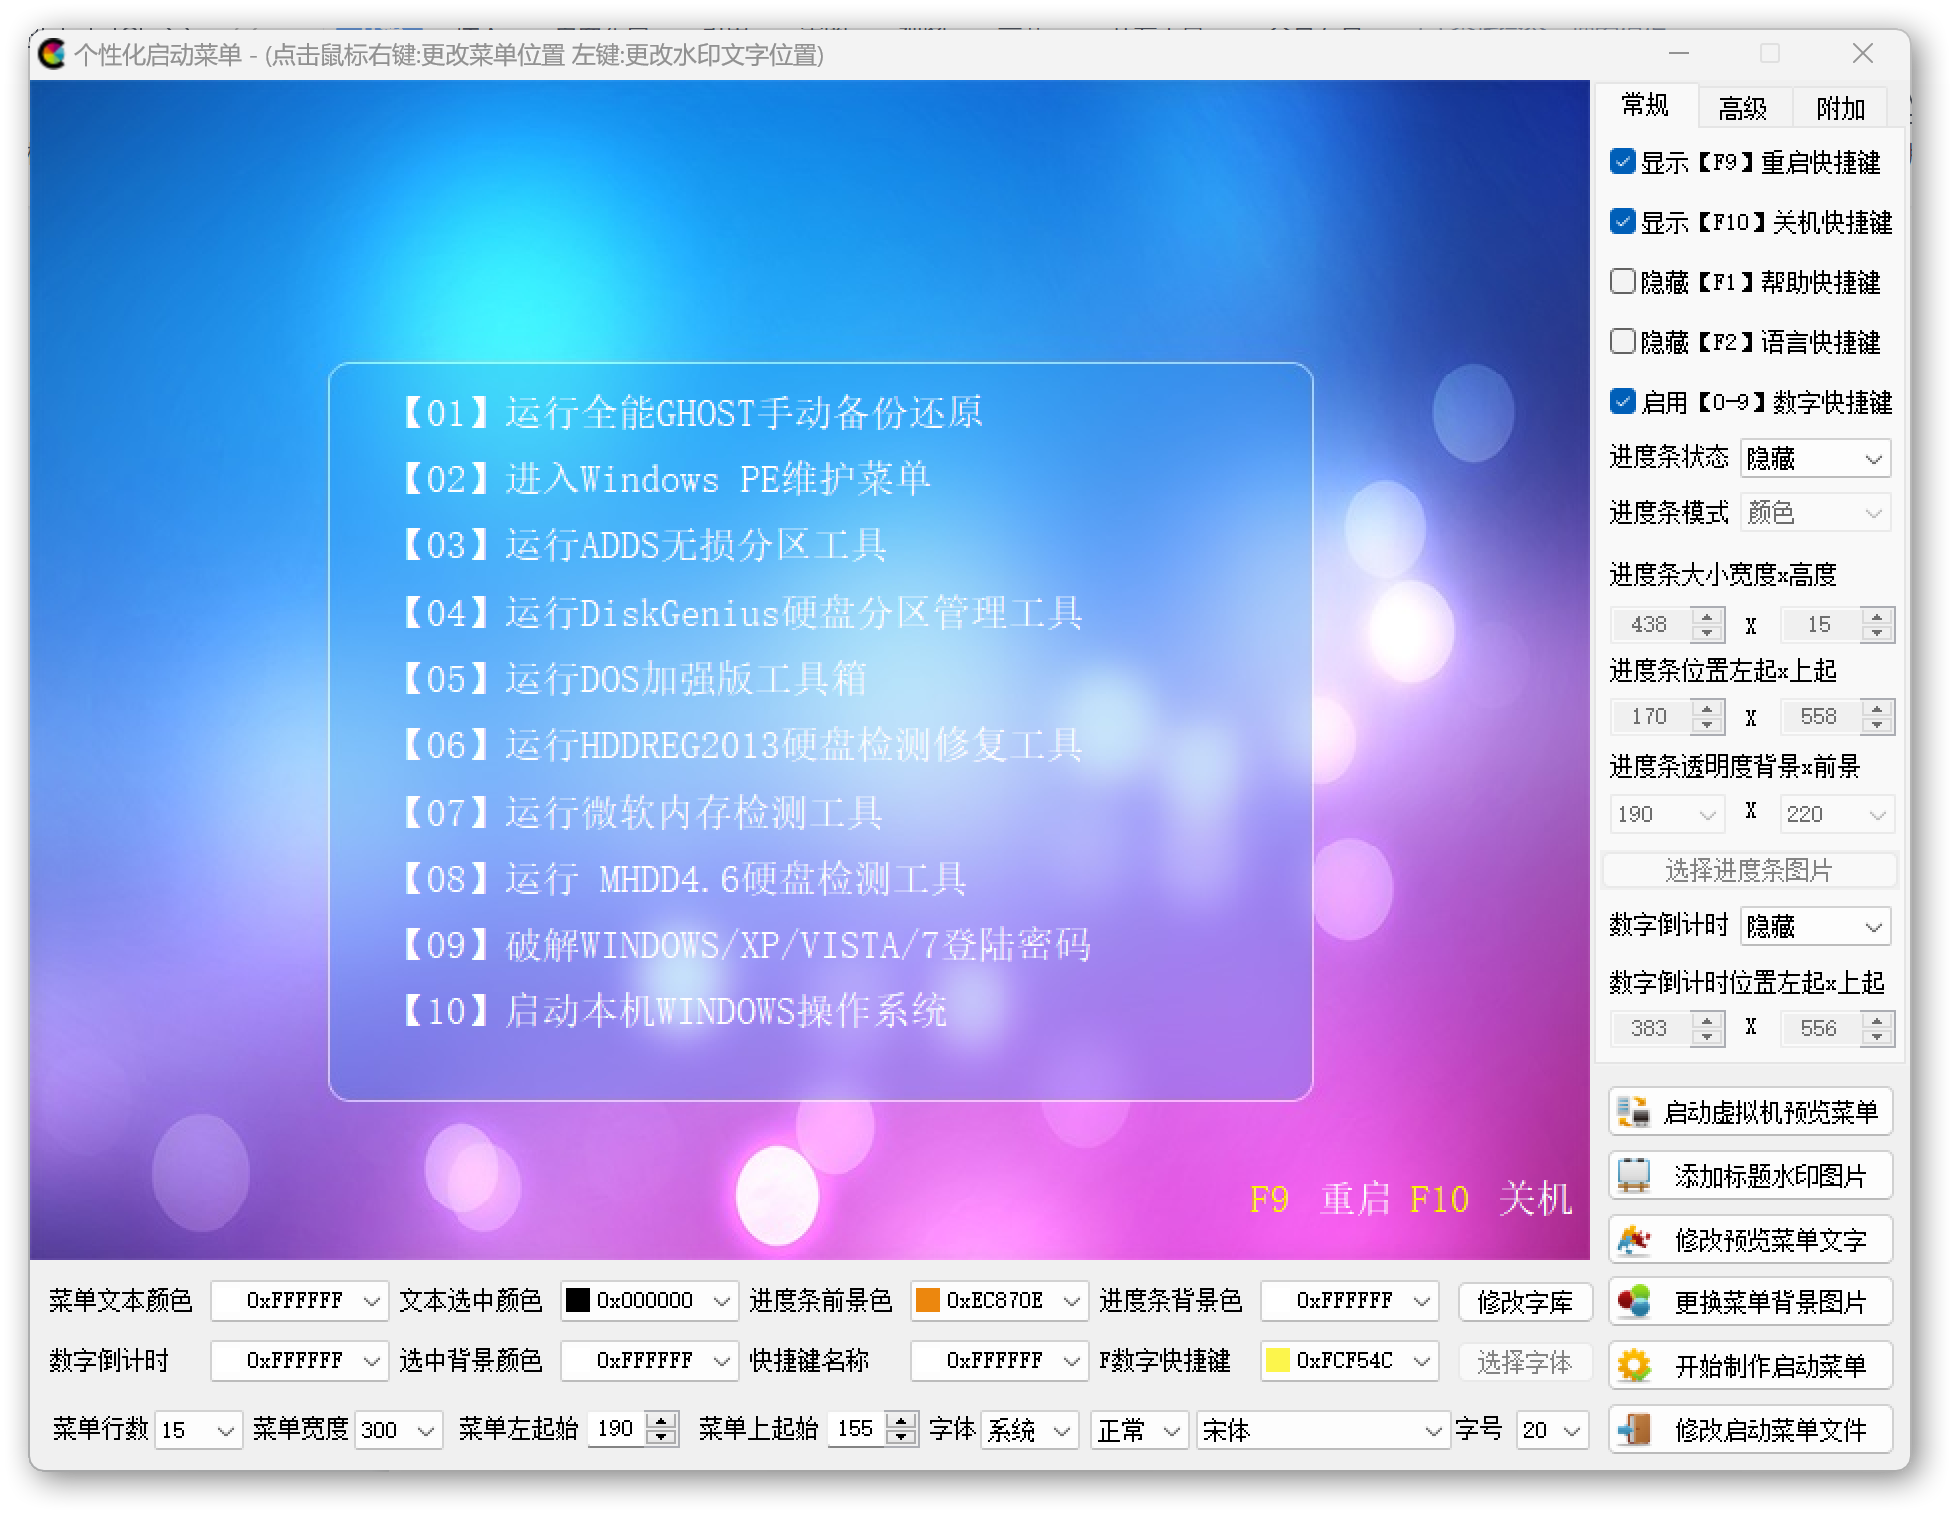
Task: Click the 开始制作启动菜单 button
Action: pos(1751,1365)
